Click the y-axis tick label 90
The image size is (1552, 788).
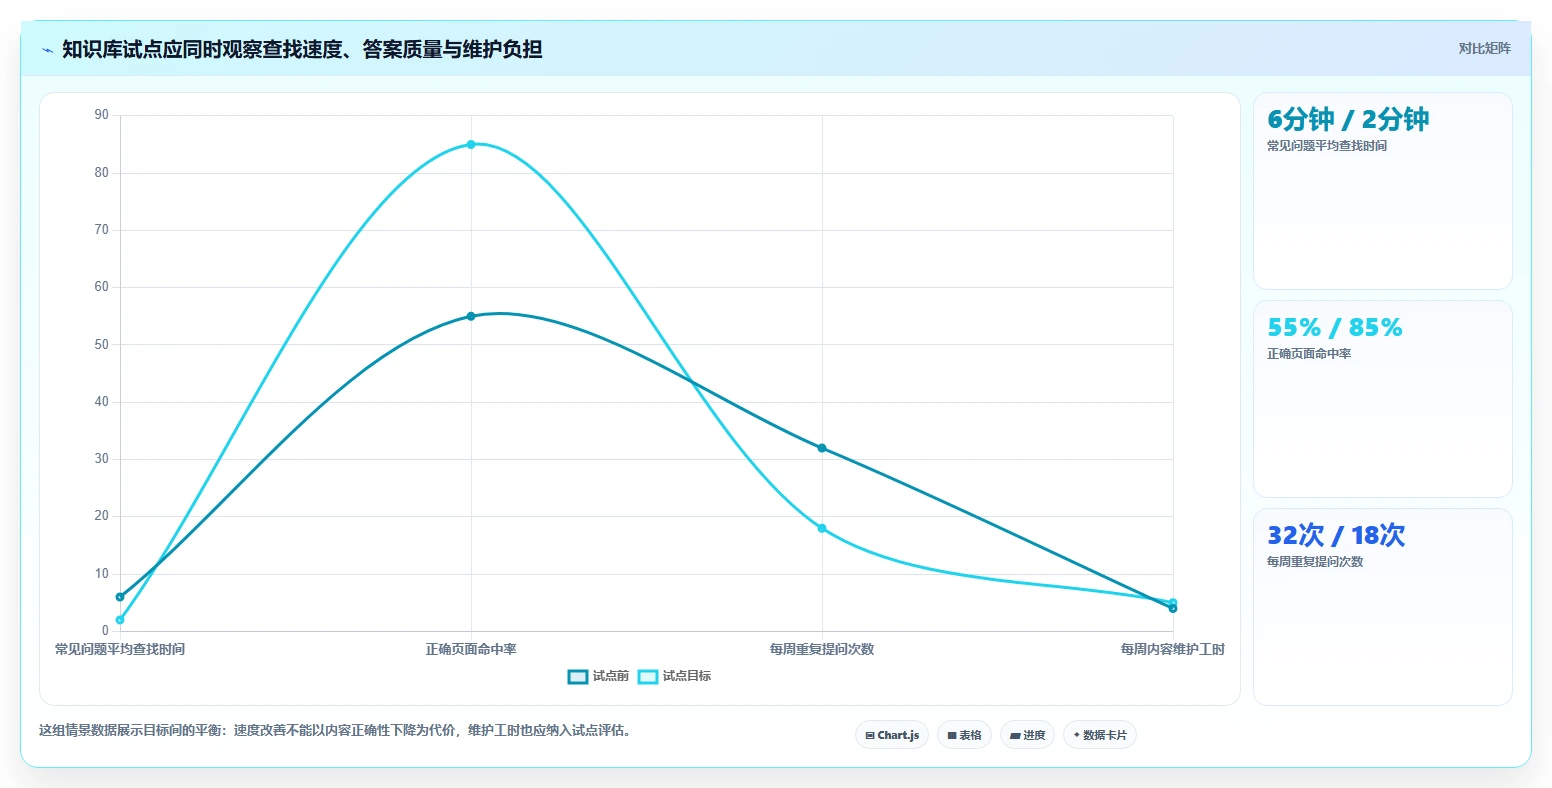tap(101, 115)
